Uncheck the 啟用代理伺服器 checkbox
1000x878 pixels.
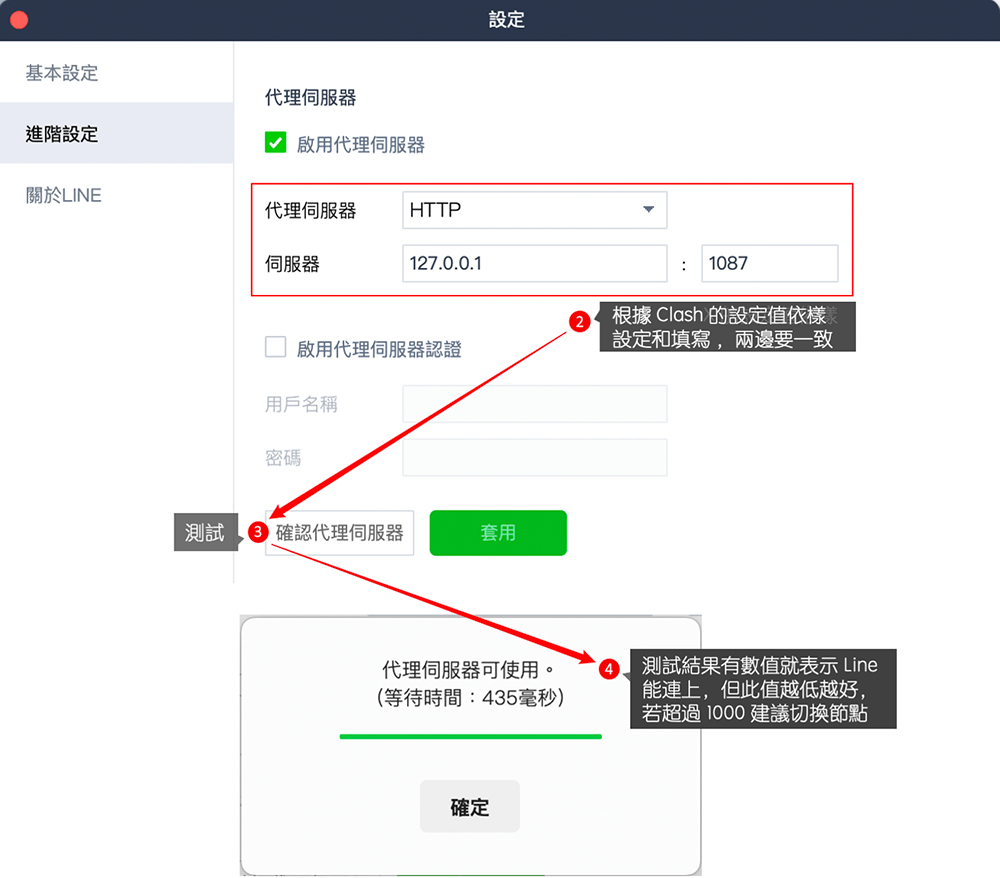click(x=276, y=142)
